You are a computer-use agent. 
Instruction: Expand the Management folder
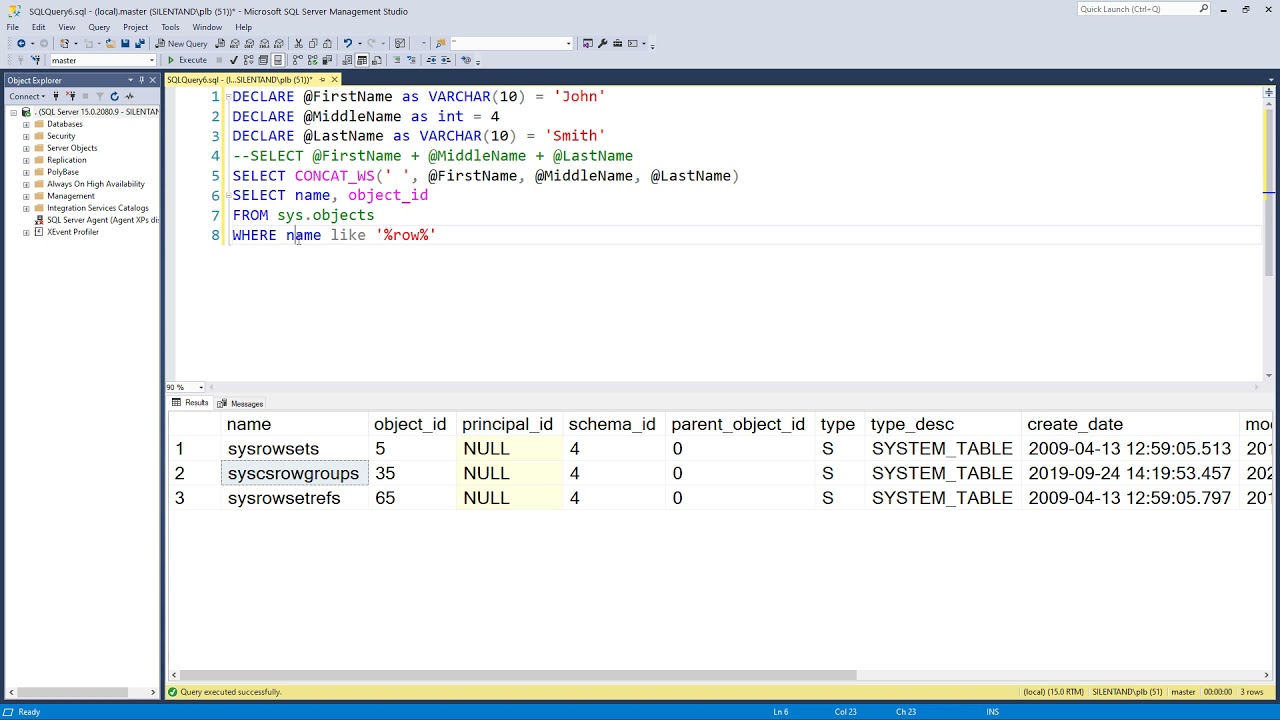[26, 196]
